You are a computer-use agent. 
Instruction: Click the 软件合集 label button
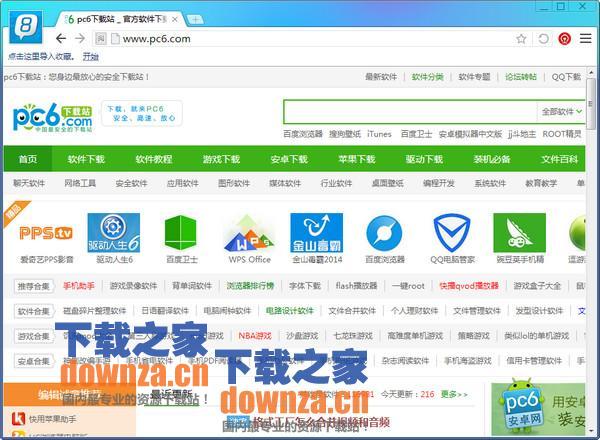coord(33,311)
